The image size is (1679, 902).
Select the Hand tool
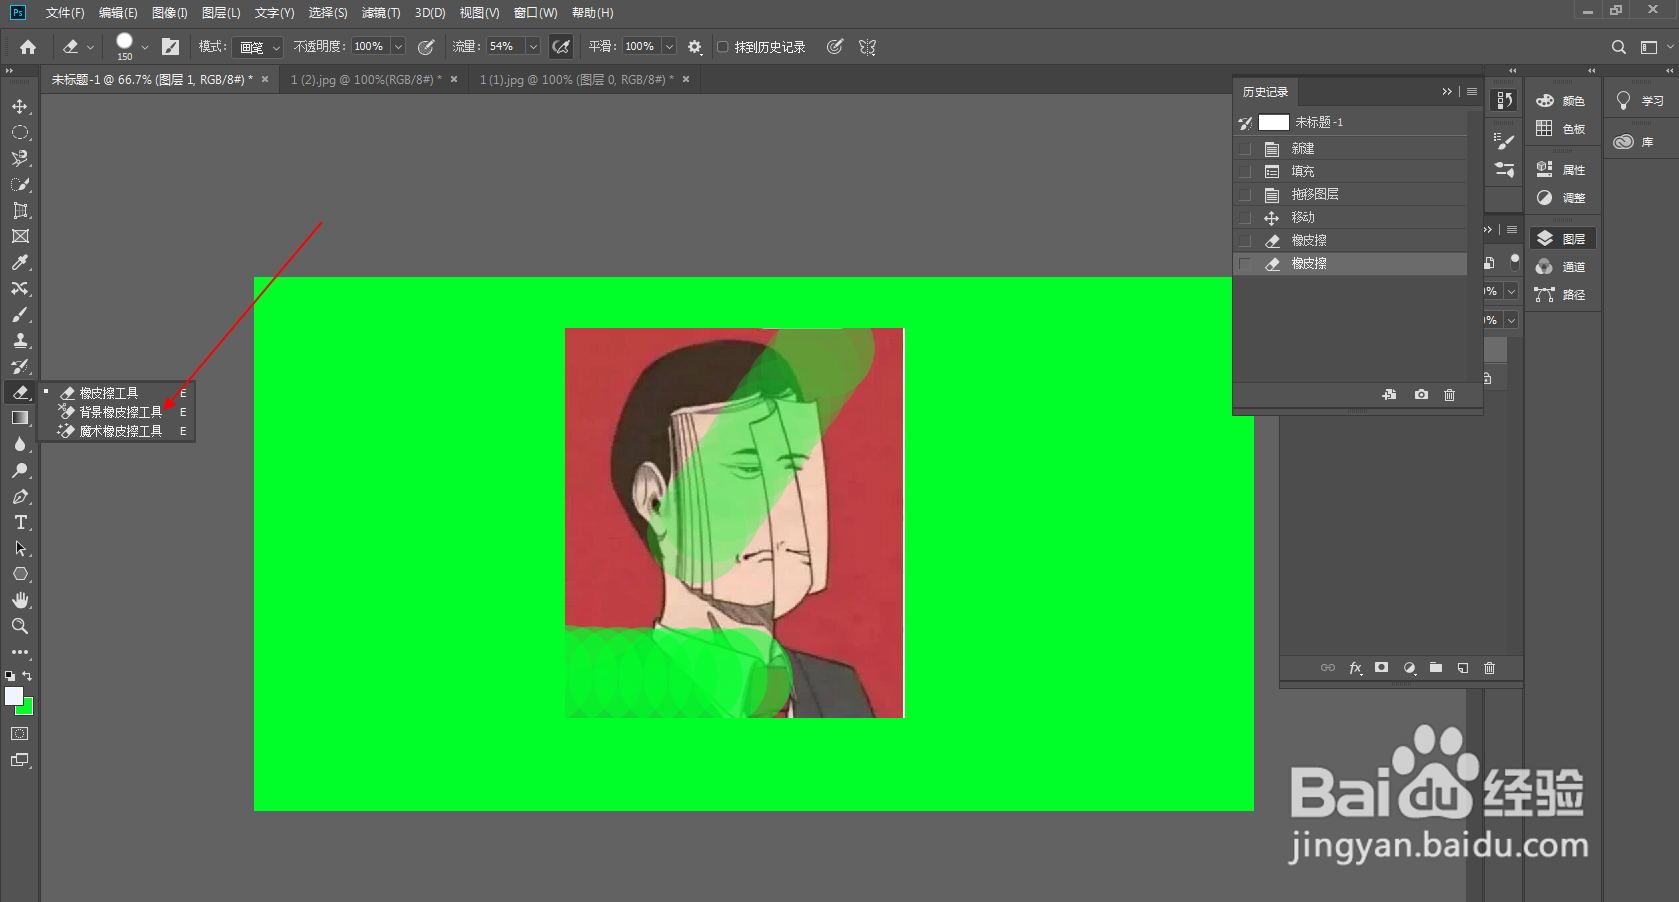point(20,600)
